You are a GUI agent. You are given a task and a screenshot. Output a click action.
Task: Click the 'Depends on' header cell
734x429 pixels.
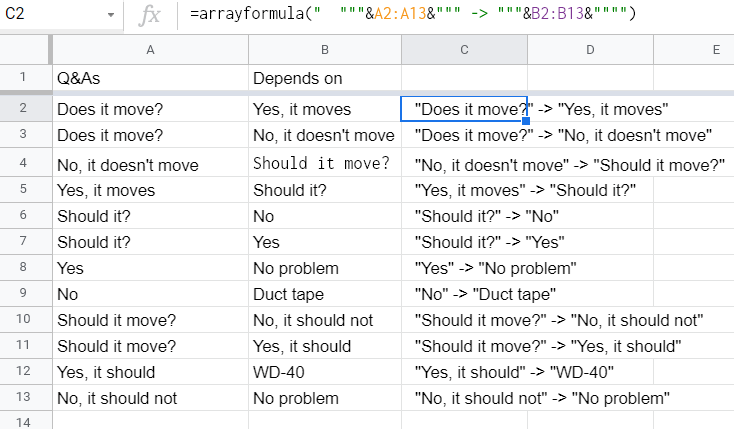tap(325, 77)
